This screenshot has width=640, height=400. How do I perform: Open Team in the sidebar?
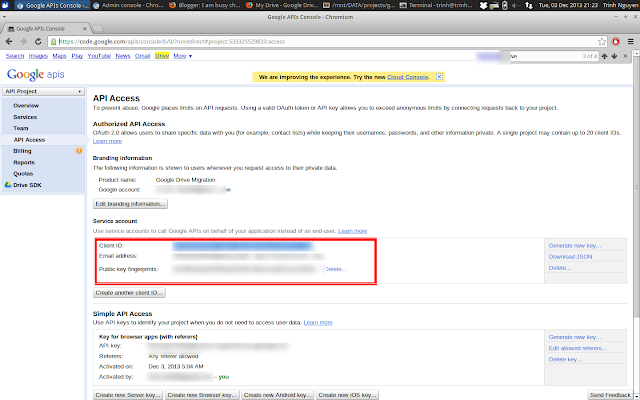[21, 128]
